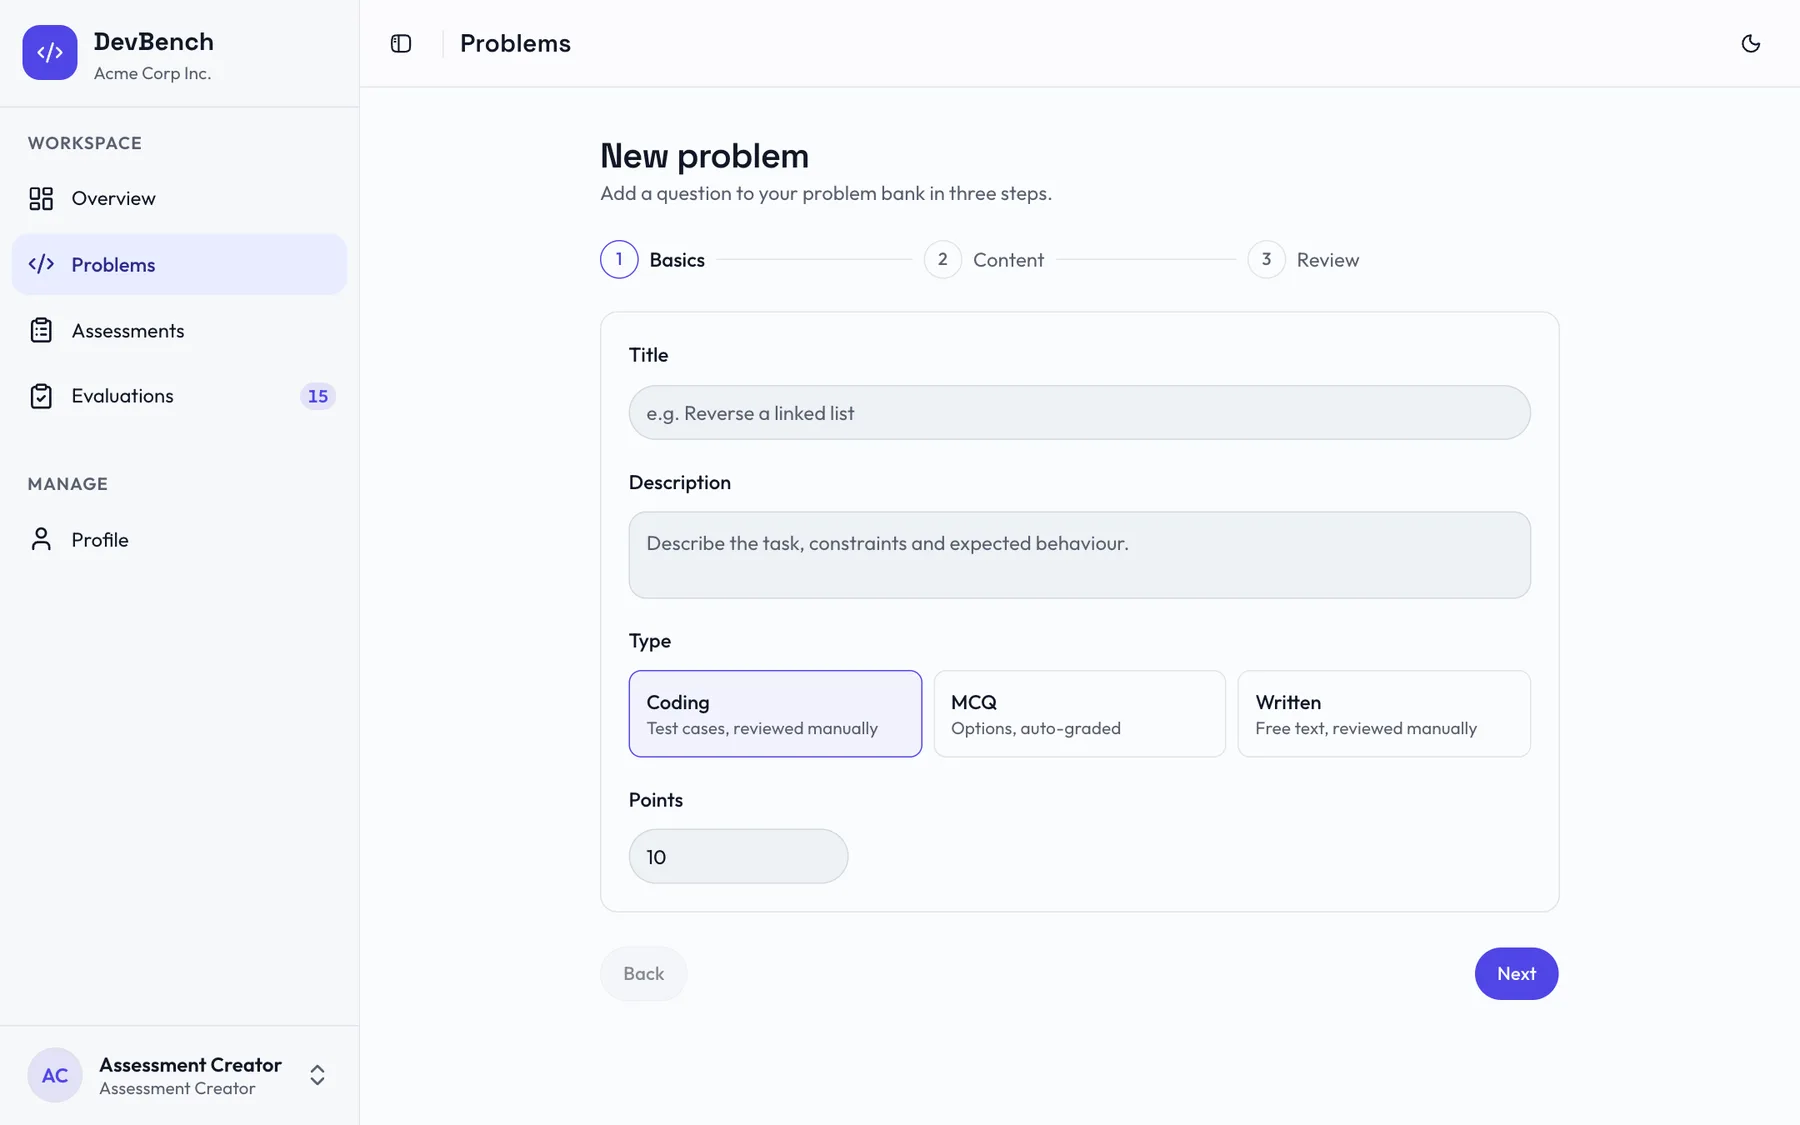Click the Problems page header title
The image size is (1800, 1125).
click(x=515, y=43)
